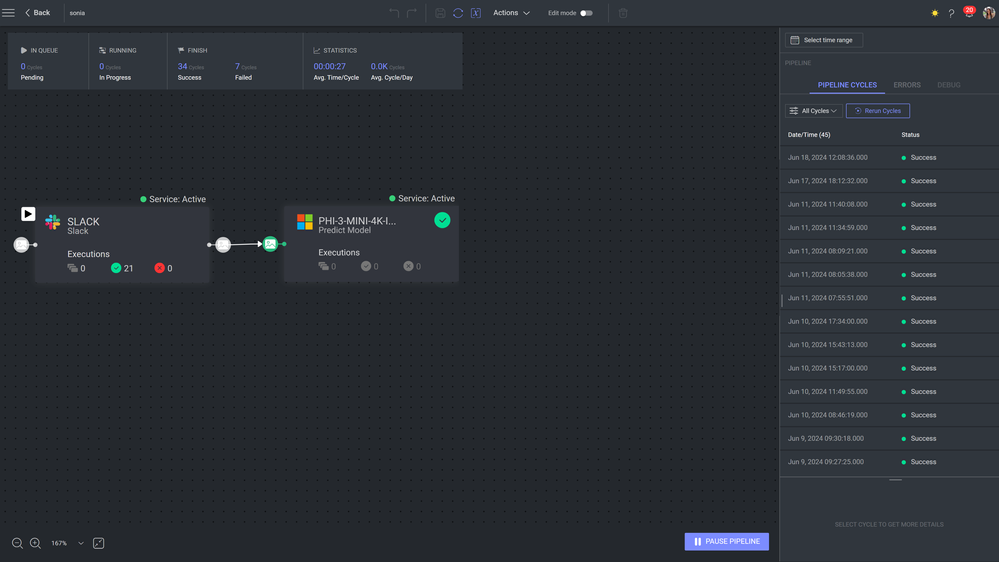This screenshot has height=562, width=999.
Task: Select cycle Jun 11, 2024 08:05:38.000
Action: [889, 275]
